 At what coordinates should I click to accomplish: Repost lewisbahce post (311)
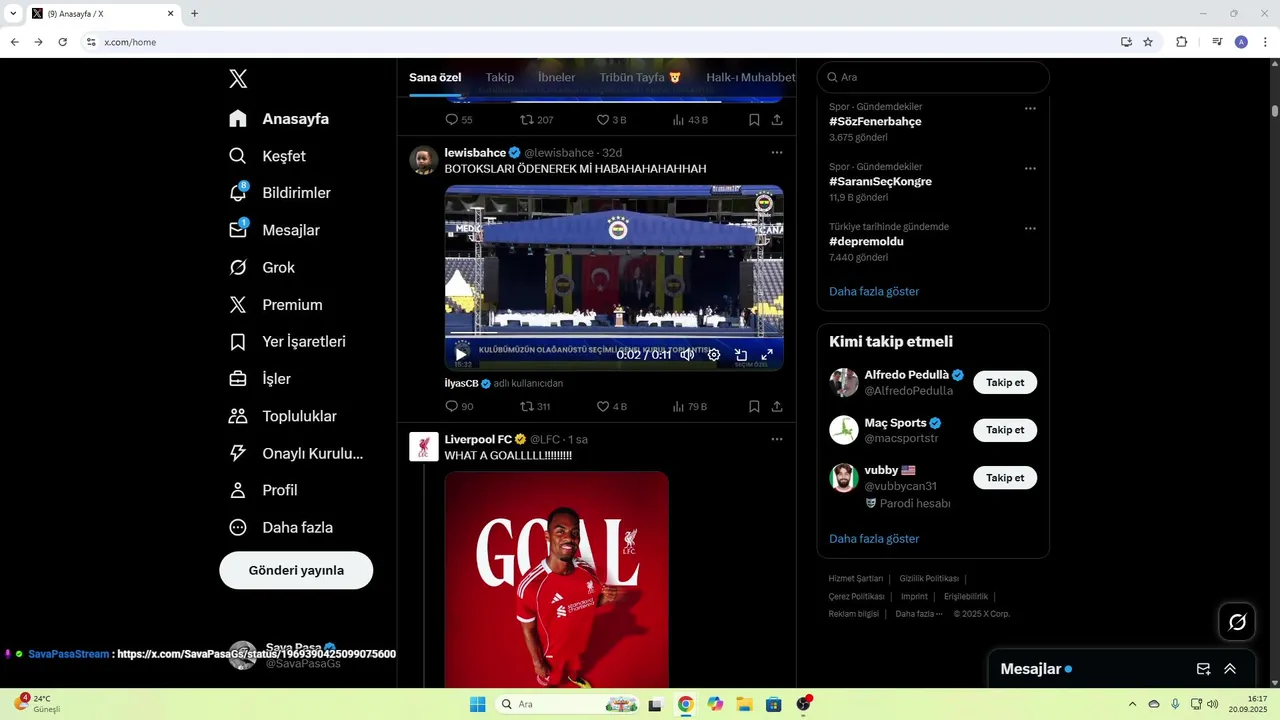point(535,407)
